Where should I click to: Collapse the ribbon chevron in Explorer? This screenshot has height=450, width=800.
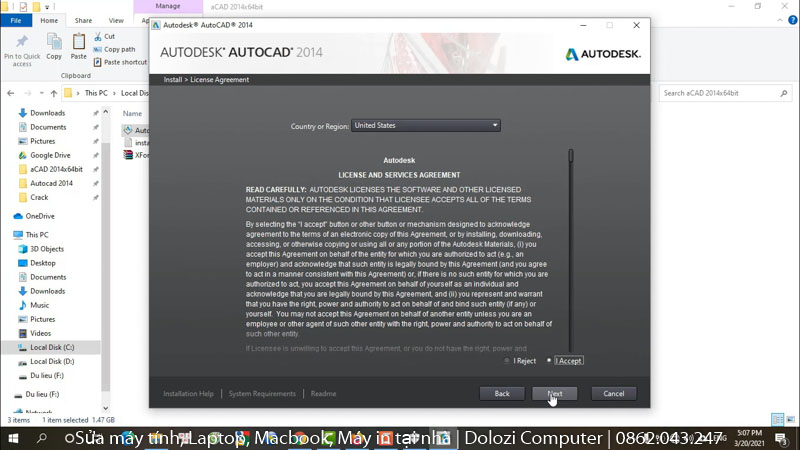tap(780, 20)
